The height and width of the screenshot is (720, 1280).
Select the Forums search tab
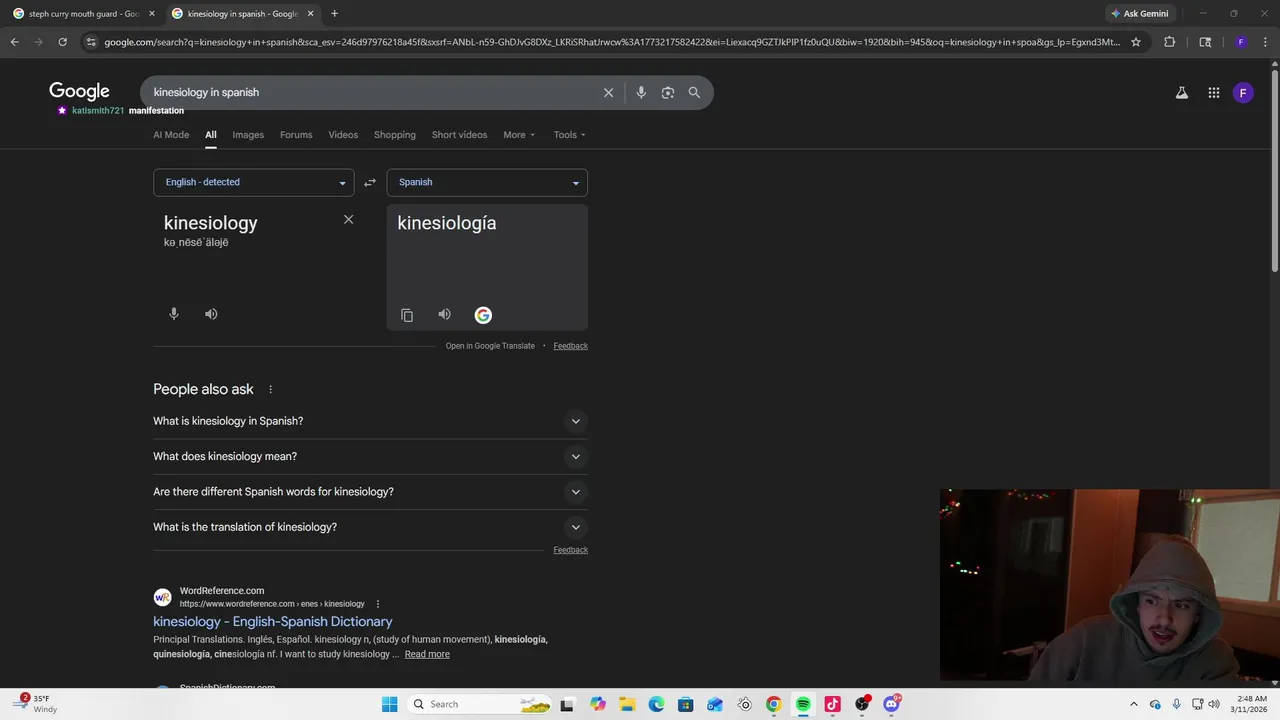point(296,135)
